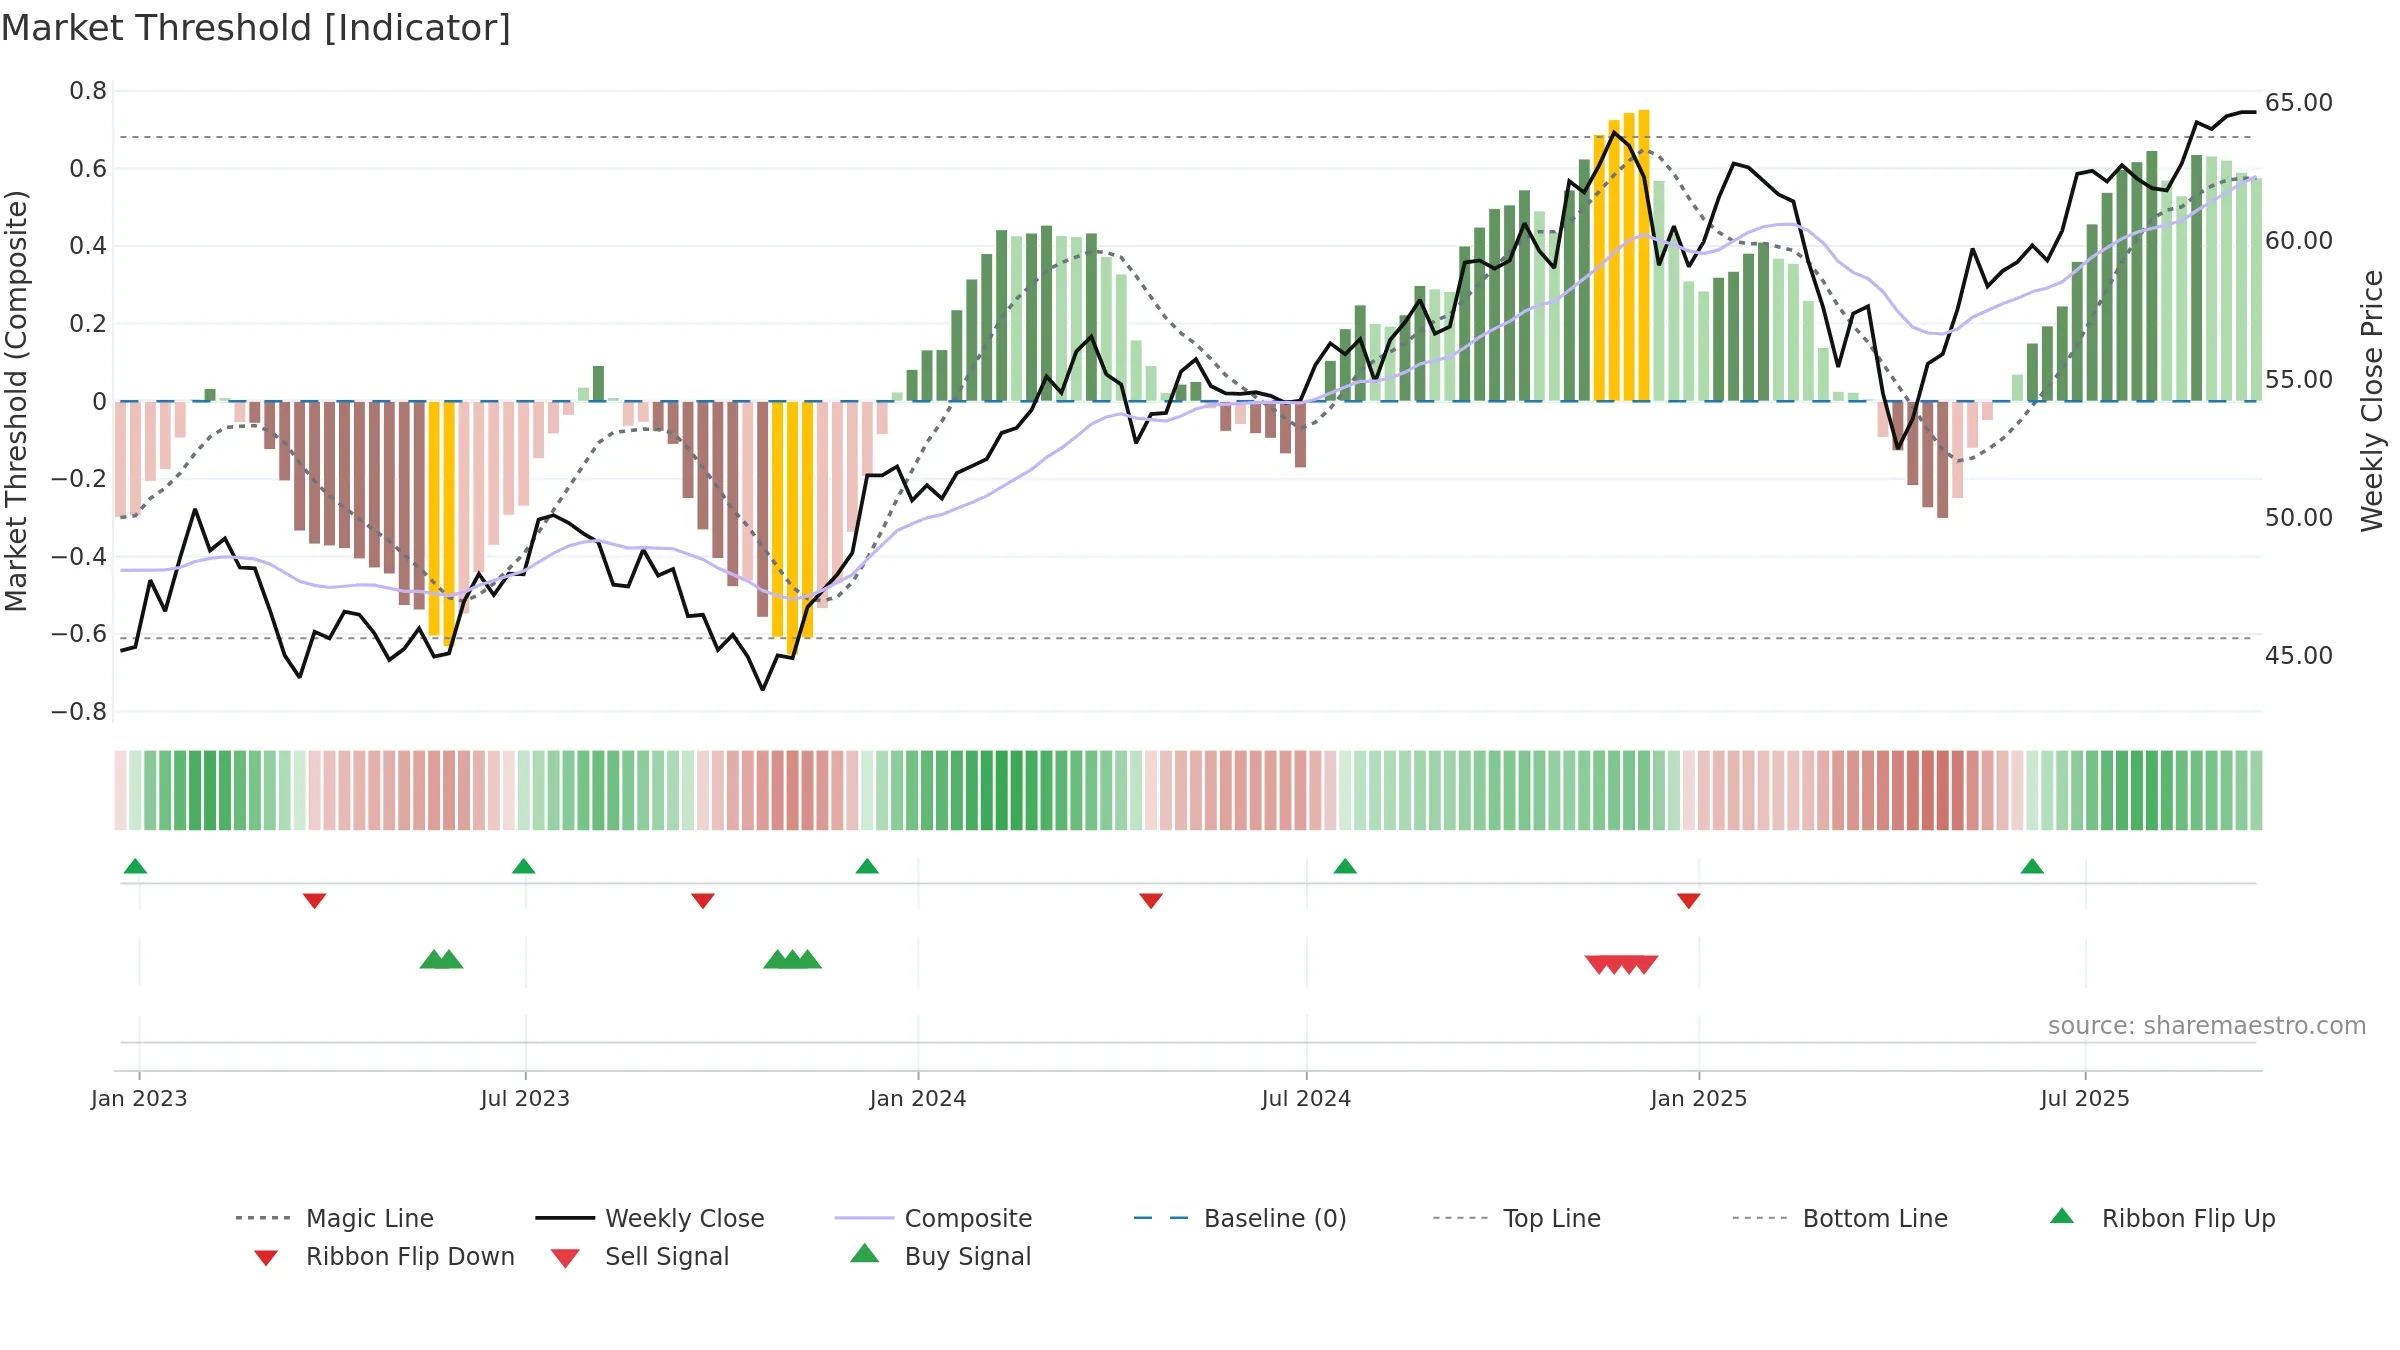Toggle the Magic Line legend entry
Image resolution: width=2400 pixels, height=1350 pixels.
pos(335,1218)
